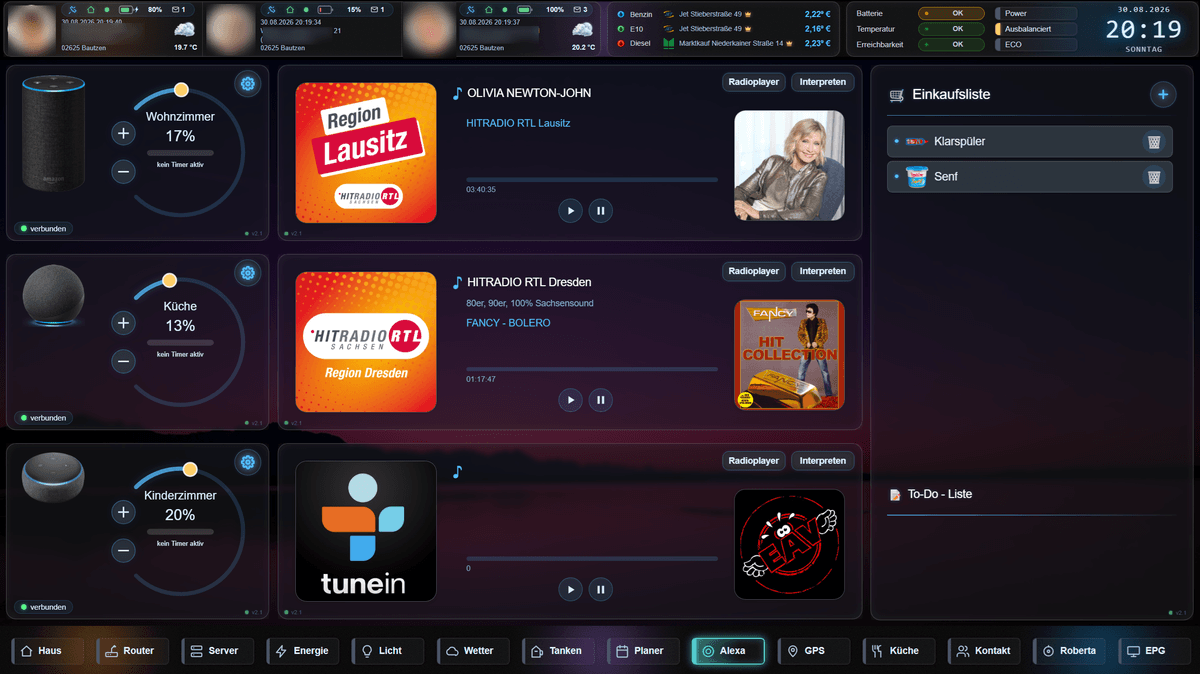Open Radioplayer in the Küche player
Image resolution: width=1200 pixels, height=674 pixels.
[754, 271]
